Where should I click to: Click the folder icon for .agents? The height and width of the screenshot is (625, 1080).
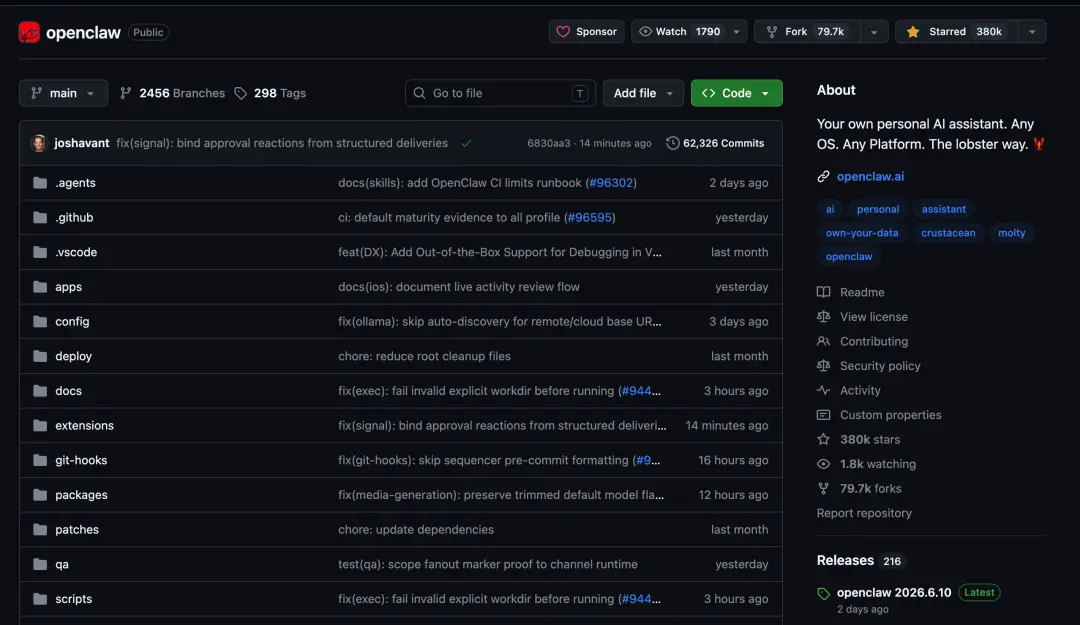pos(40,183)
